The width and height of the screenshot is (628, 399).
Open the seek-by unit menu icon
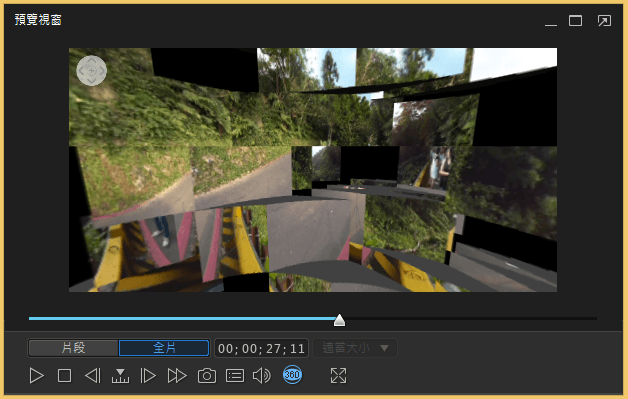click(120, 376)
